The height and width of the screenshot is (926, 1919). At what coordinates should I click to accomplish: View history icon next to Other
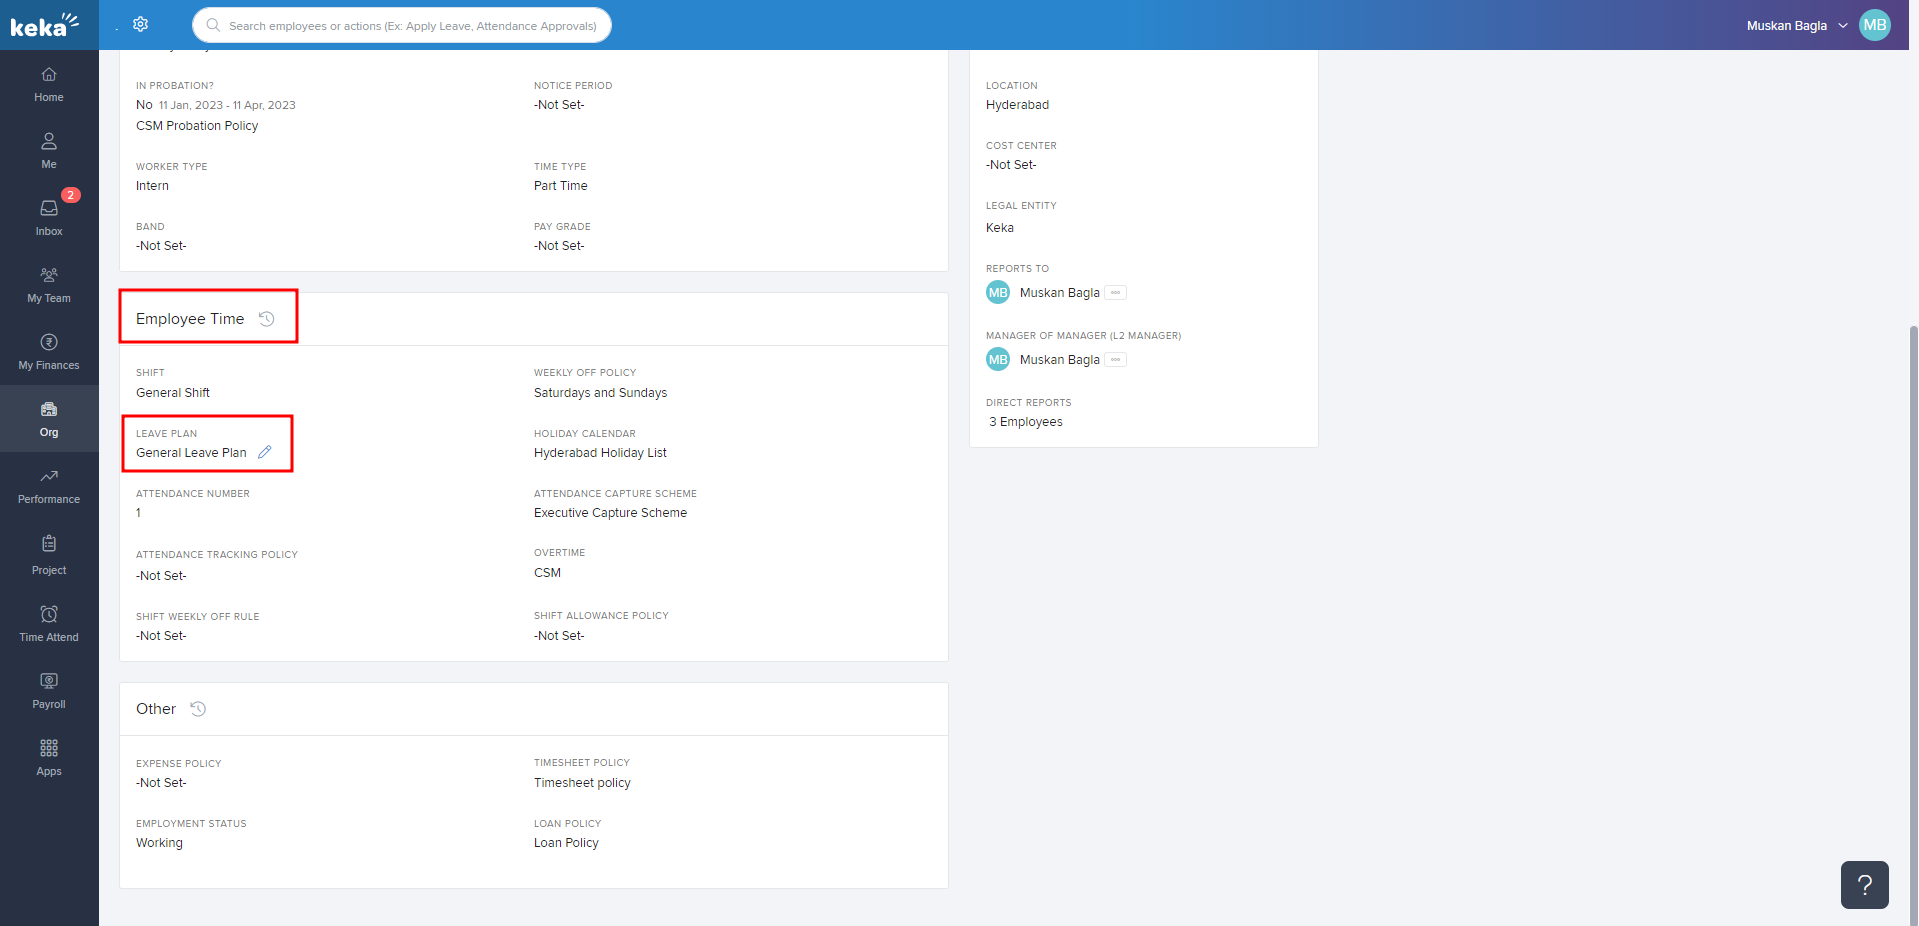198,709
